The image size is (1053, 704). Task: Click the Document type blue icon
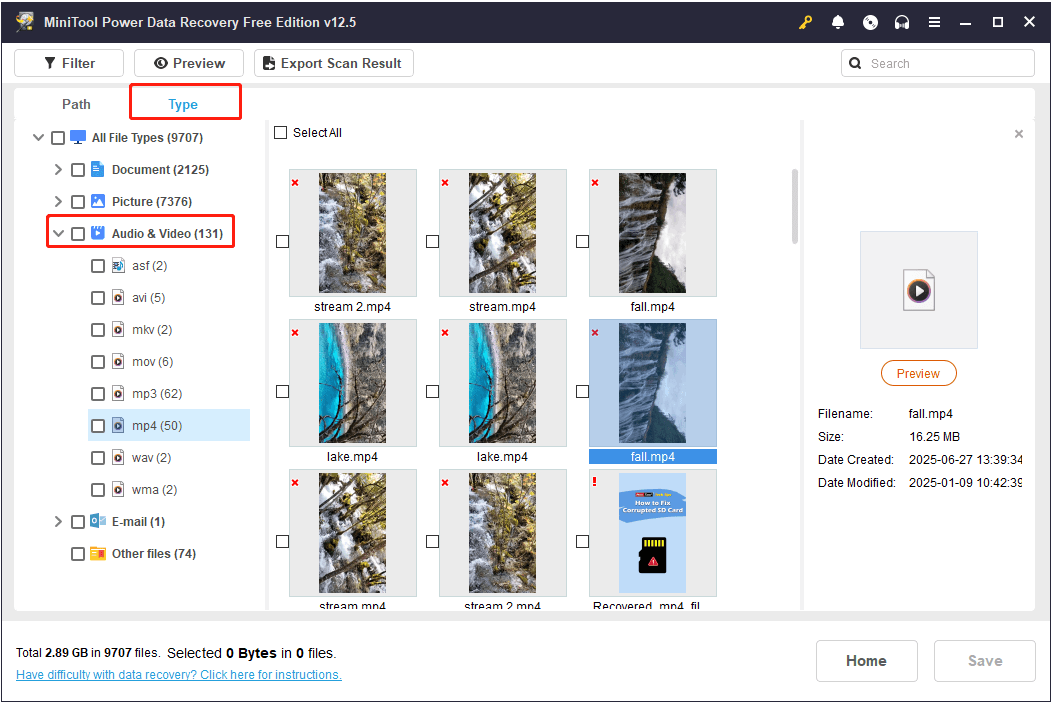[x=98, y=169]
